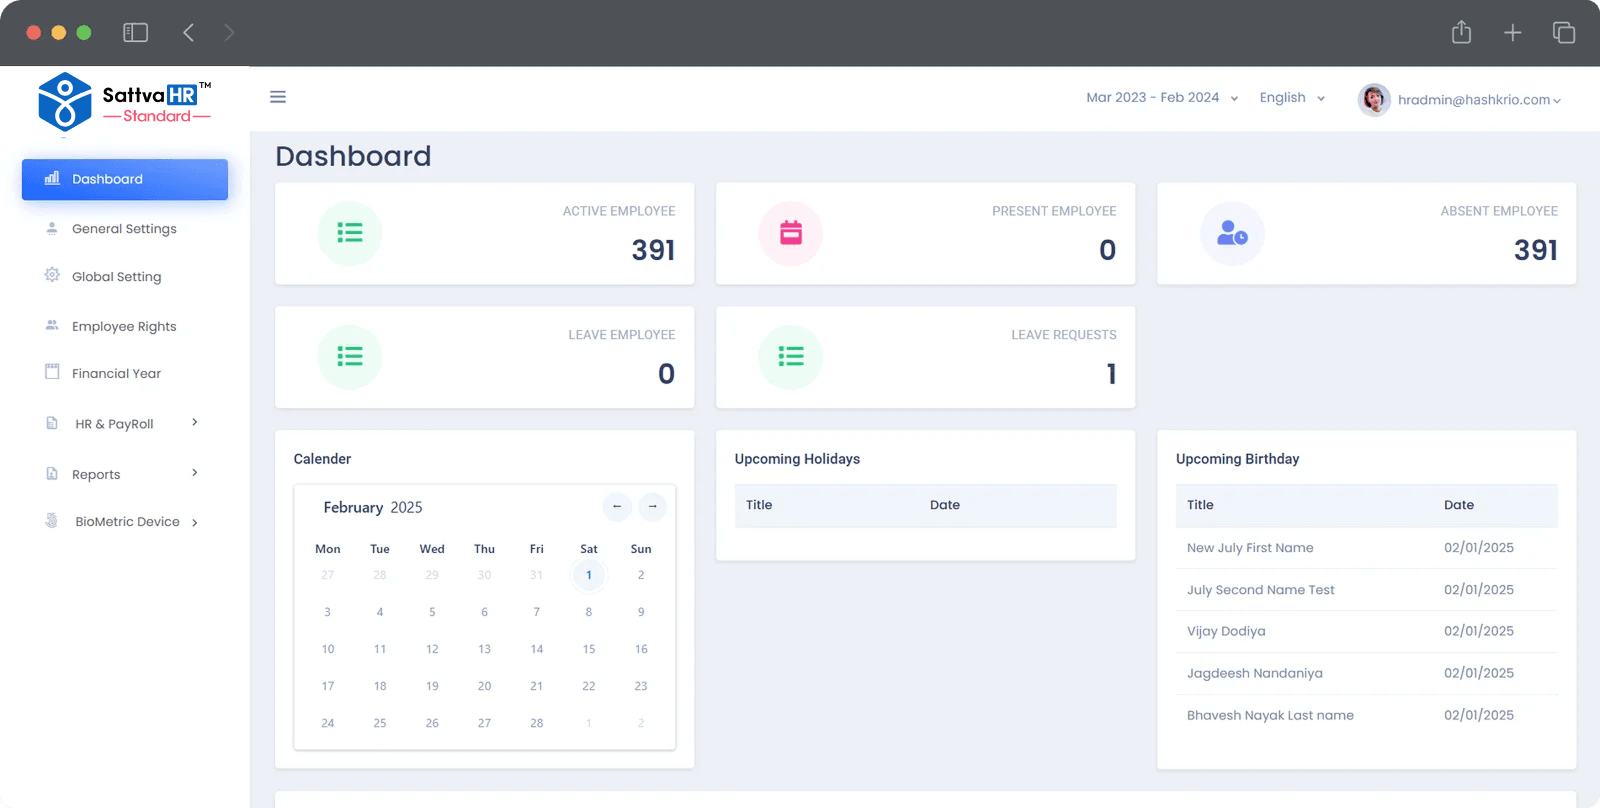Open the English language dropdown
The width and height of the screenshot is (1600, 808).
1292,97
